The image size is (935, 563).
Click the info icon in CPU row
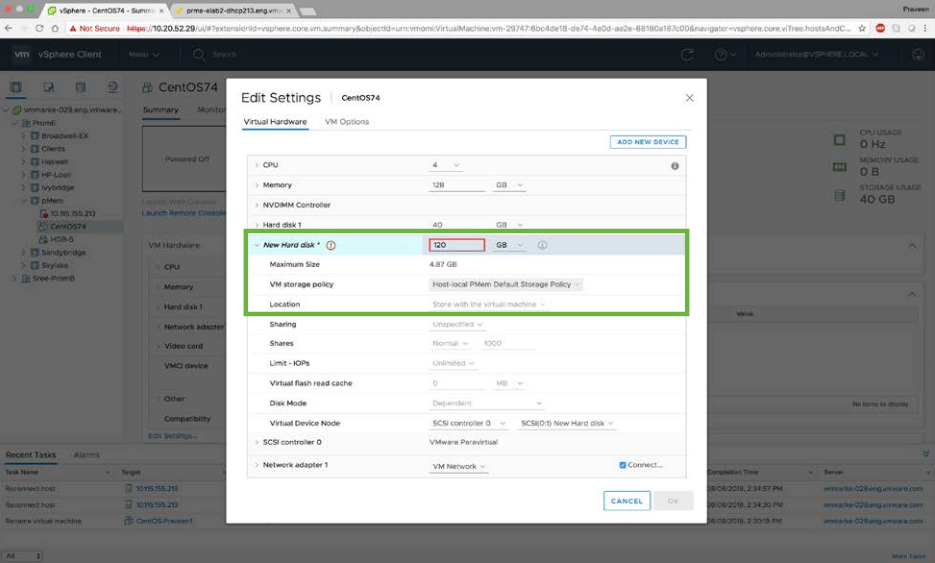pos(674,166)
